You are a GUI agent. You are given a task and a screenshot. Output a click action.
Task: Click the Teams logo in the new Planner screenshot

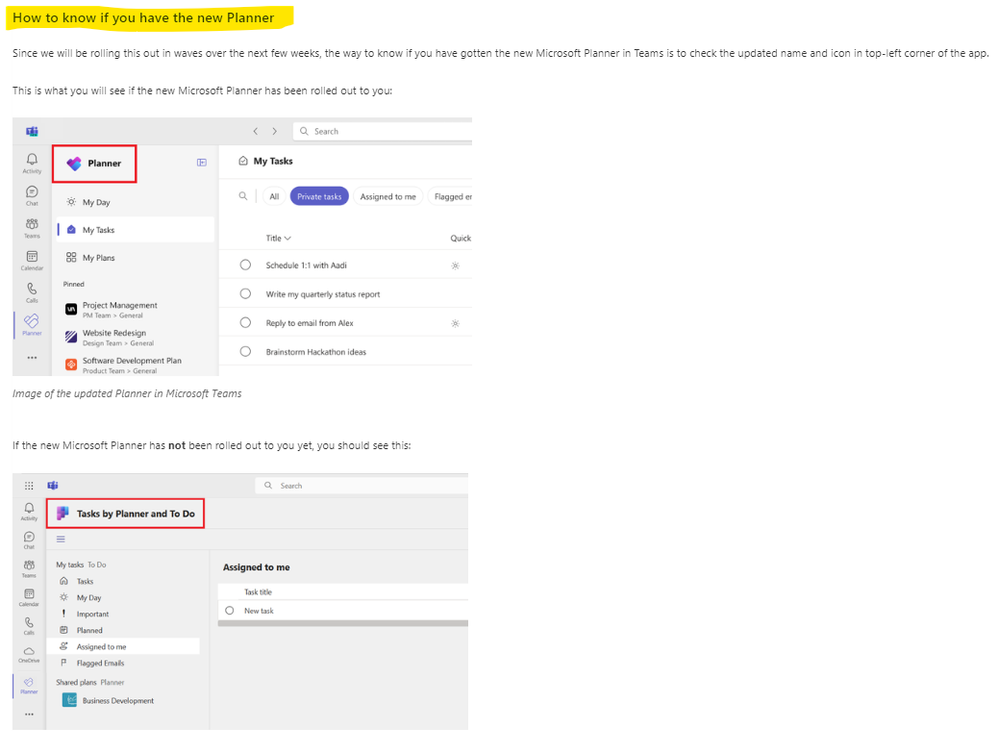point(32,131)
